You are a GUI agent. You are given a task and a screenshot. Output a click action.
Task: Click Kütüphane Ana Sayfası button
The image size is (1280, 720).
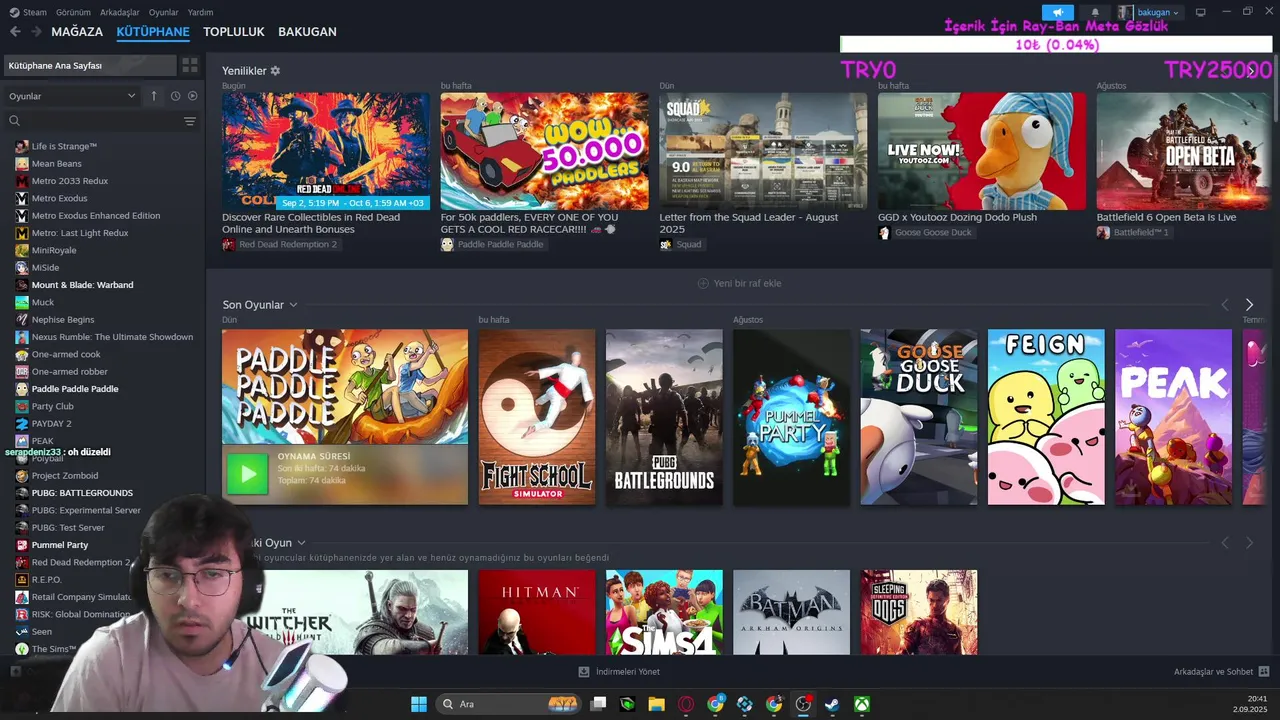click(x=89, y=65)
